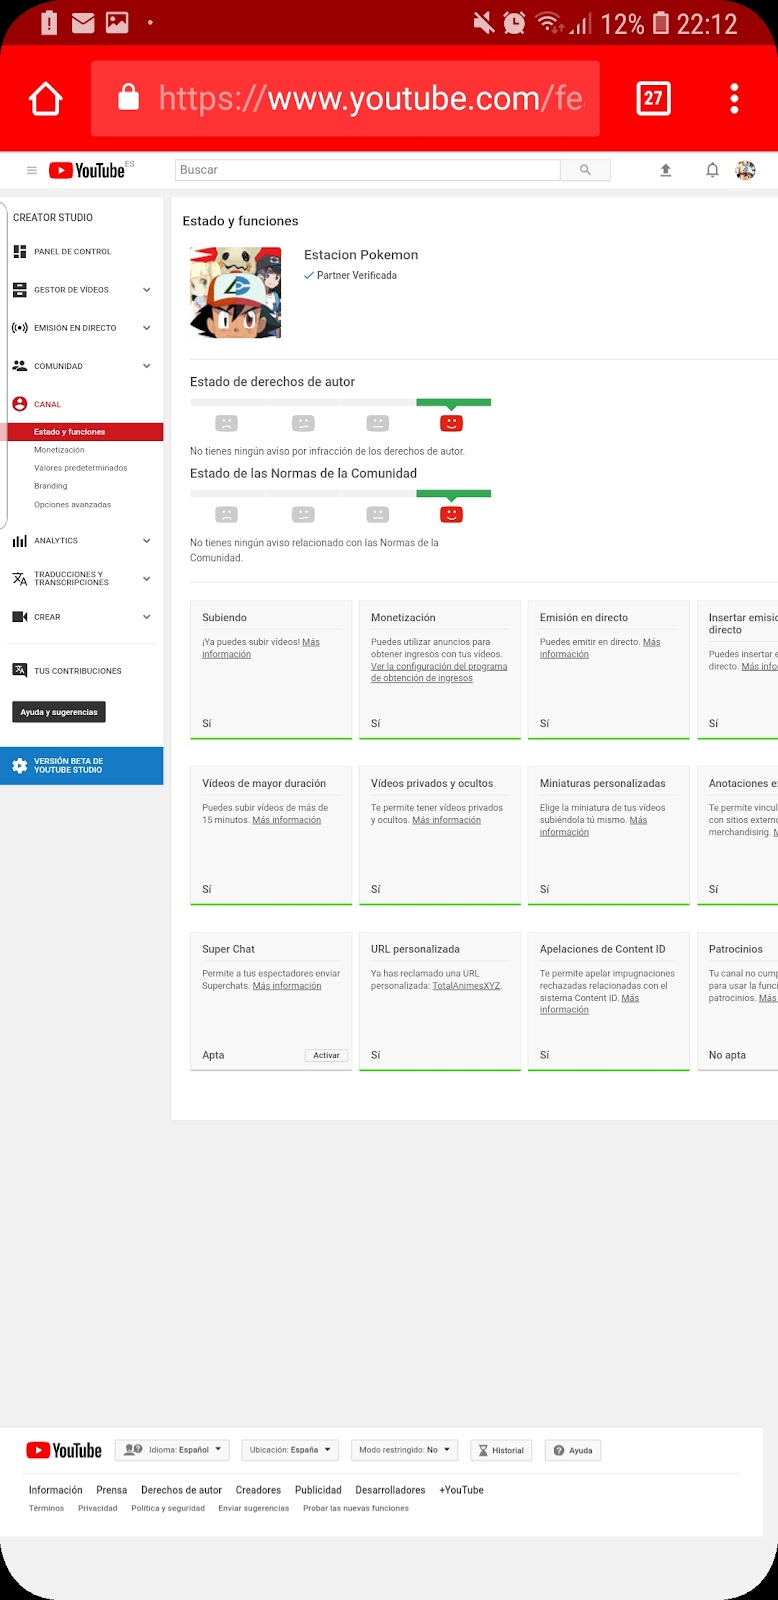
Task: Tap the padlock icon in address bar
Action: point(128,97)
